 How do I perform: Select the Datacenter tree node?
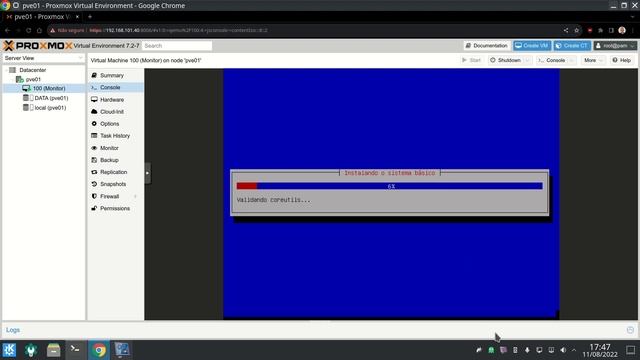pyautogui.click(x=32, y=70)
